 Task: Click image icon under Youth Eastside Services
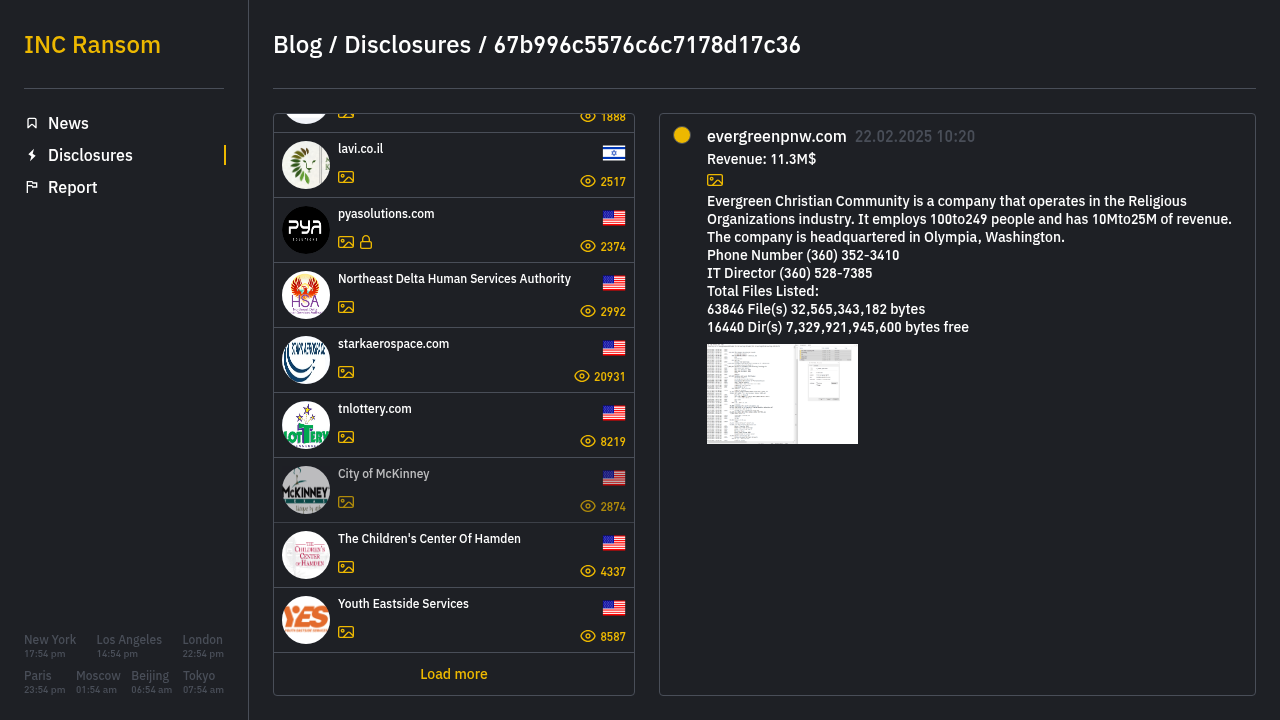[346, 632]
